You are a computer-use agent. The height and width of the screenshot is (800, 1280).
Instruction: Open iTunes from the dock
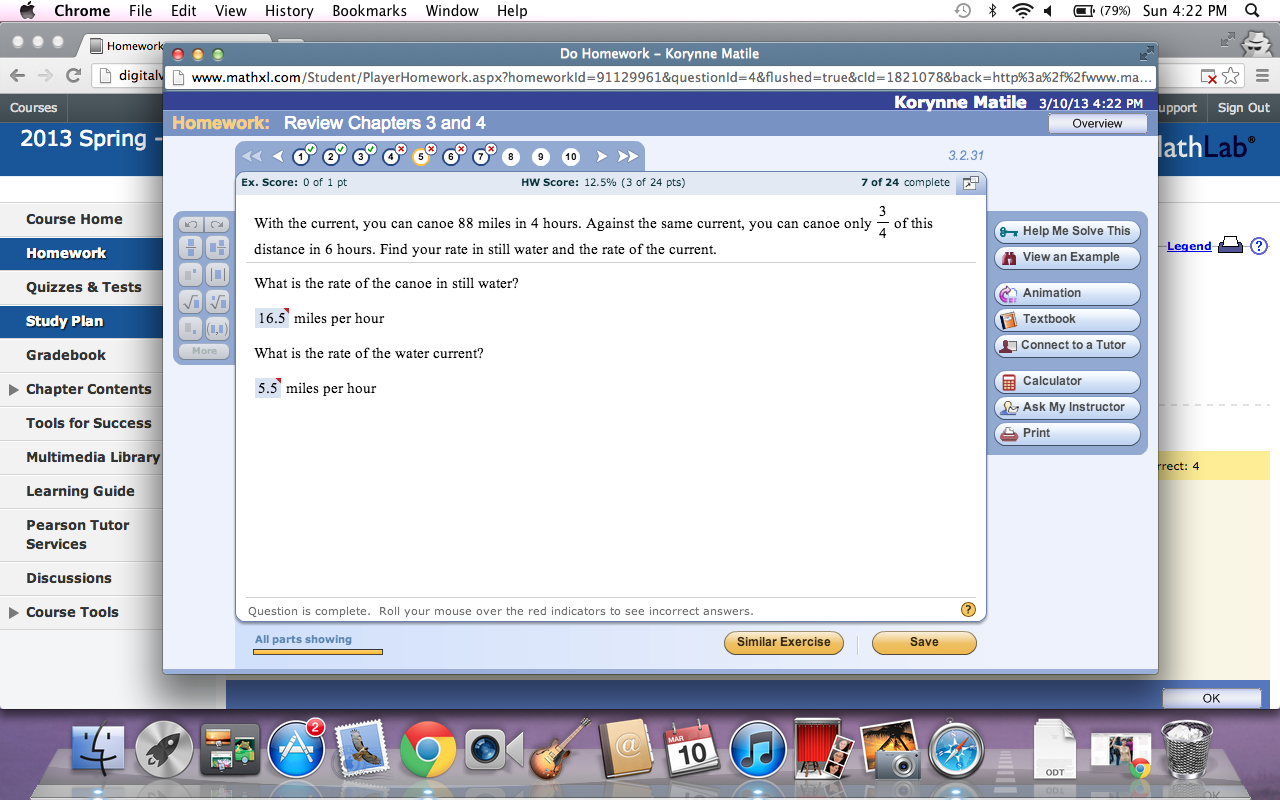(x=759, y=748)
